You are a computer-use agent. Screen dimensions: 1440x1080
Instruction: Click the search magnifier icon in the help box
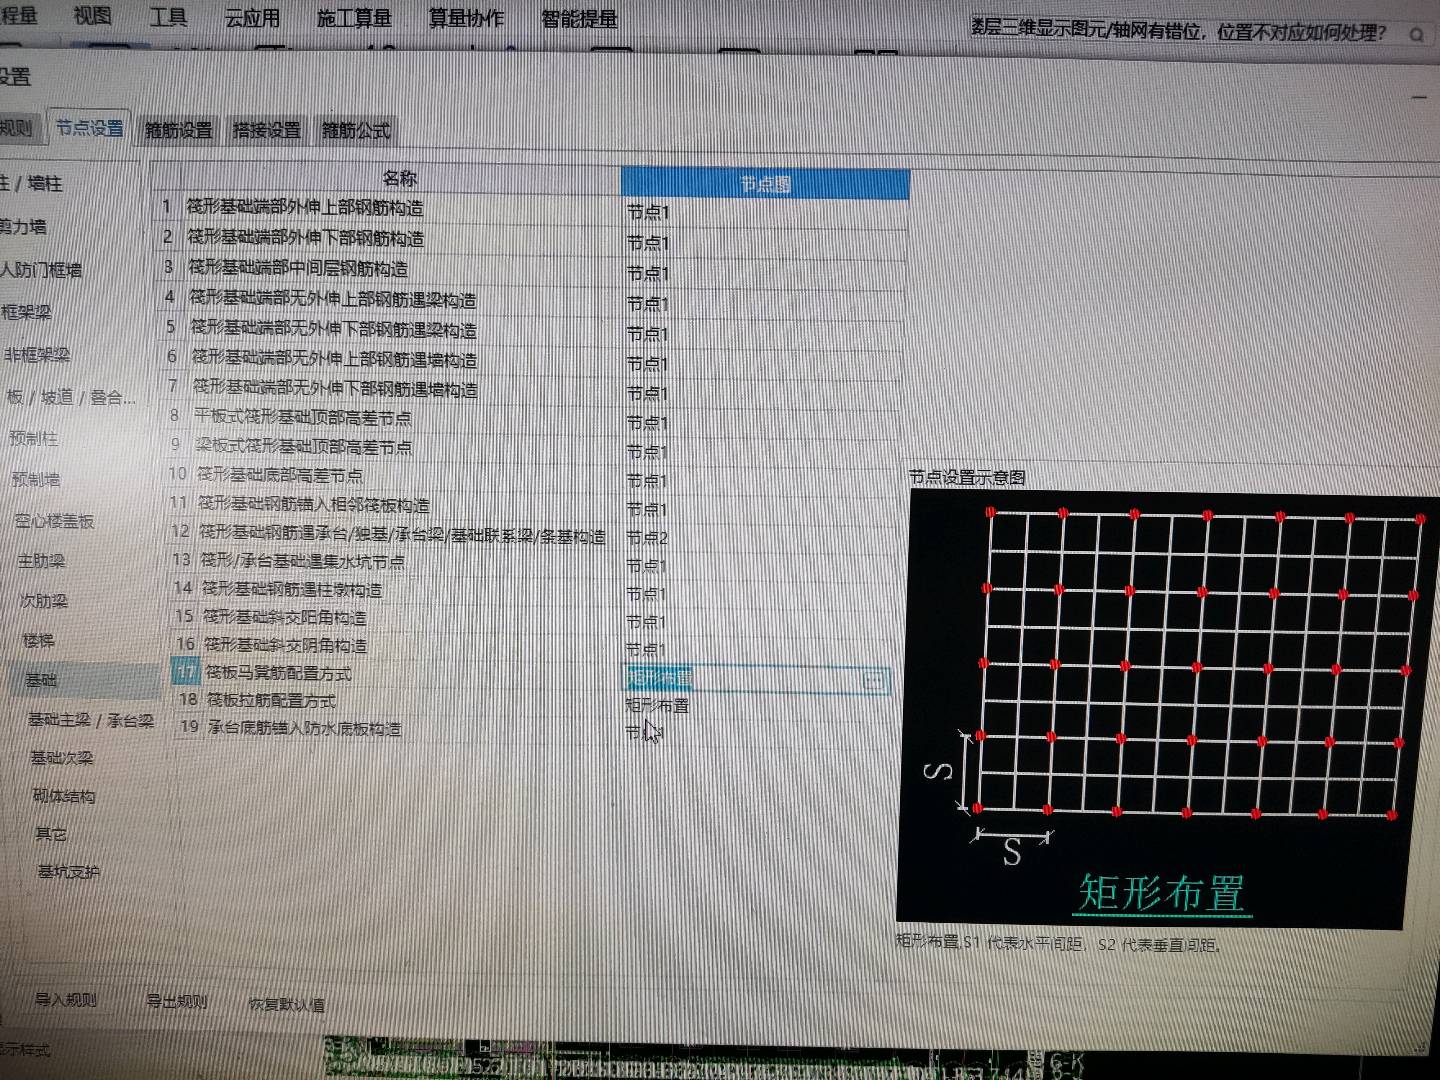pyautogui.click(x=1416, y=35)
